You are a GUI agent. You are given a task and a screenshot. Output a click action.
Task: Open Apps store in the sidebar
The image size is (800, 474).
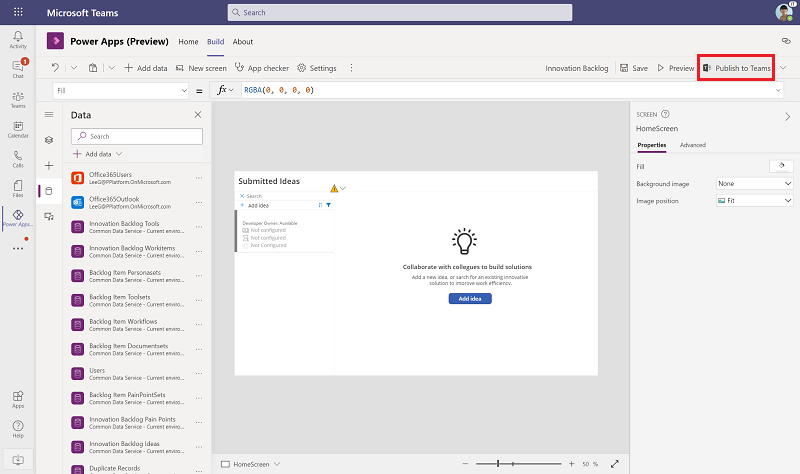pyautogui.click(x=18, y=400)
